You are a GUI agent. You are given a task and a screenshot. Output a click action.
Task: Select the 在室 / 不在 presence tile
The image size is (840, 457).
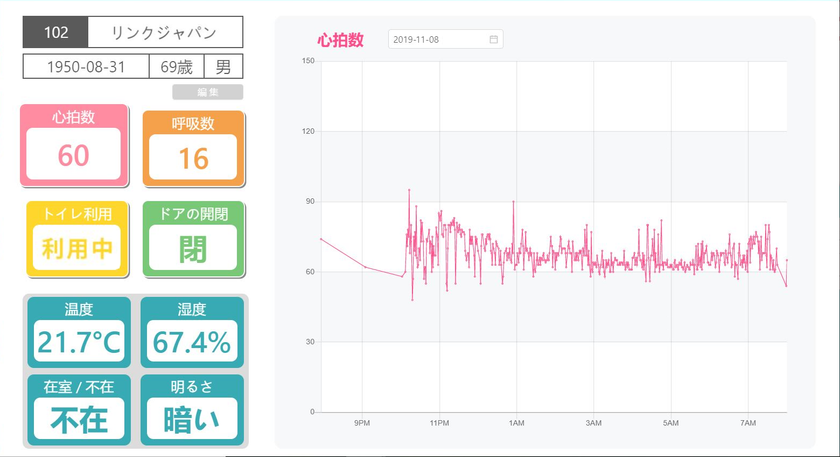pos(79,410)
